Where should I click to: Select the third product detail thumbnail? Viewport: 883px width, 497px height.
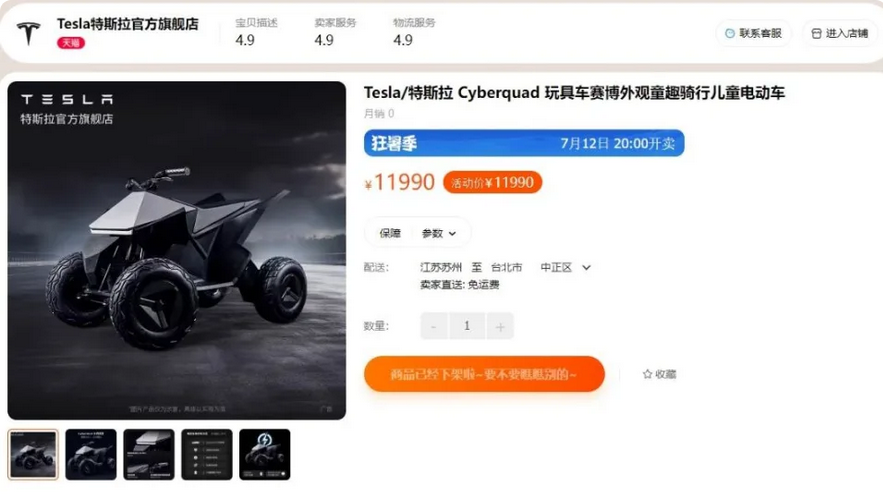[x=149, y=455]
